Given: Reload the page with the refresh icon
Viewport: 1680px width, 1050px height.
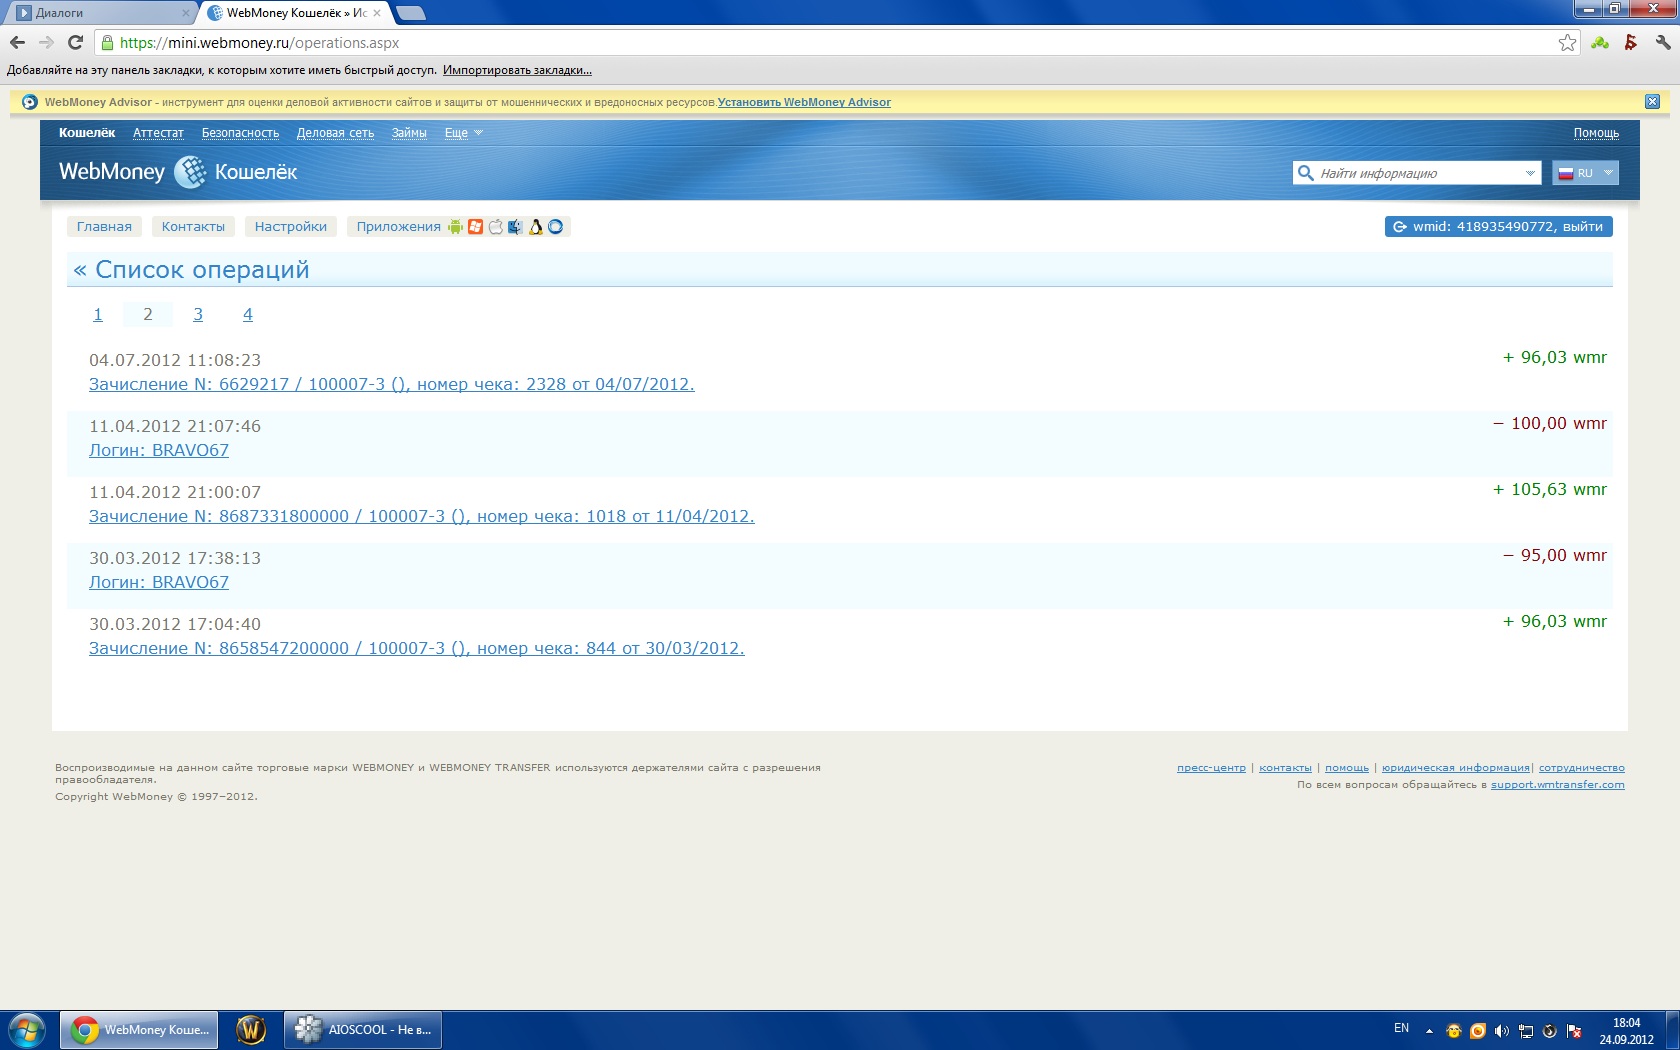Looking at the screenshot, I should [75, 43].
